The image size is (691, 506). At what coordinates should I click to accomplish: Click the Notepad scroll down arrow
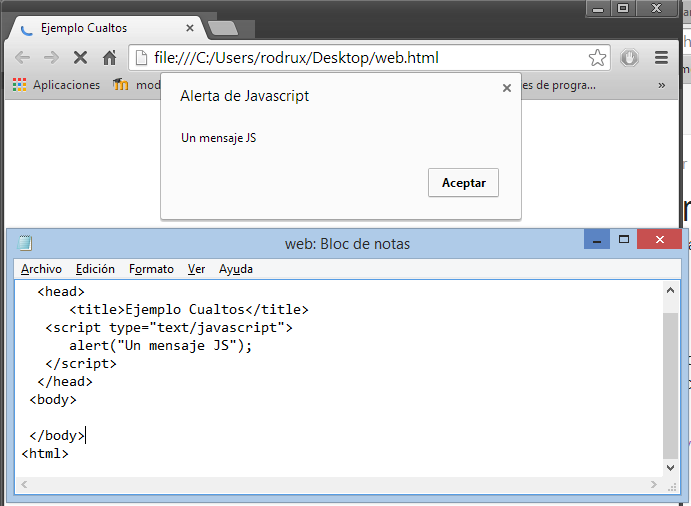(x=670, y=468)
